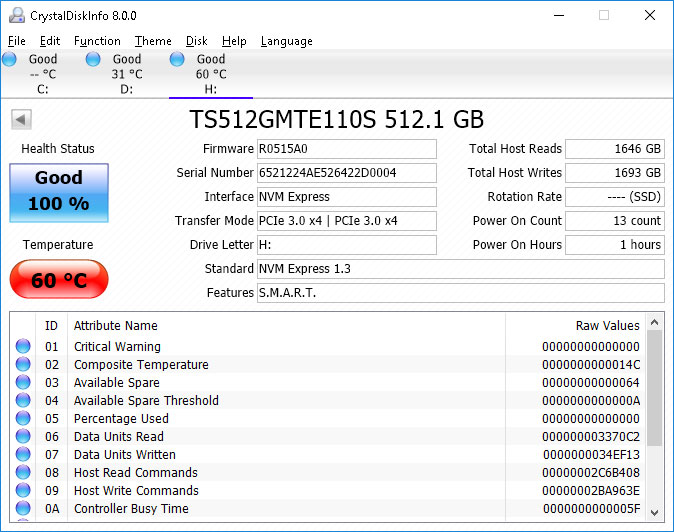Screen dimensions: 674x532
Task: Open the File menu
Action: point(17,41)
